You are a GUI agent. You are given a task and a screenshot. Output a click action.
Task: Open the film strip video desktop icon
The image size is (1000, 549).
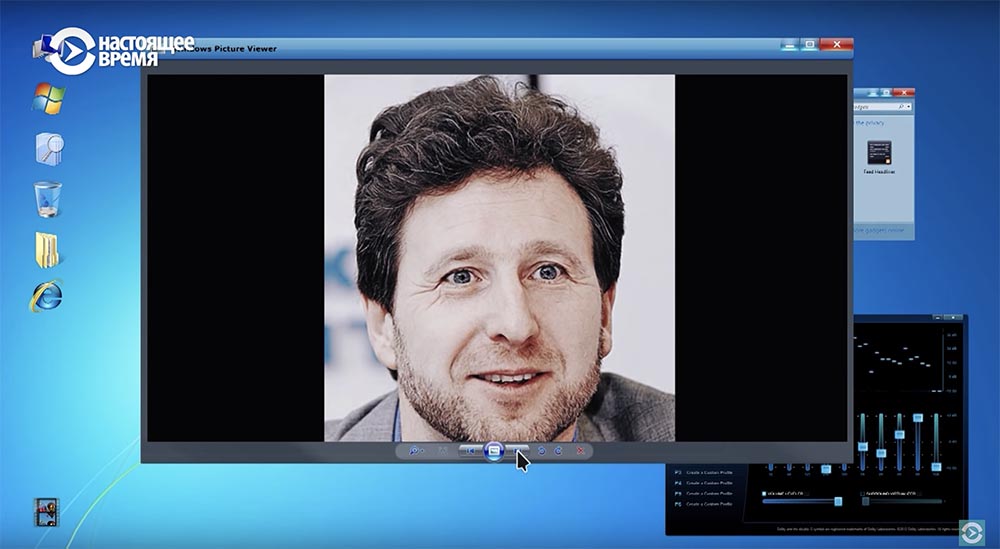[x=46, y=512]
